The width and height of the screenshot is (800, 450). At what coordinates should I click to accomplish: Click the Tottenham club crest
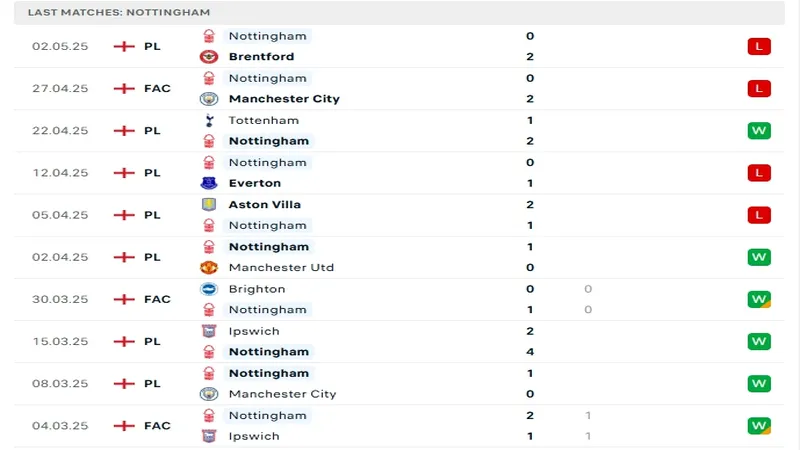coord(209,120)
